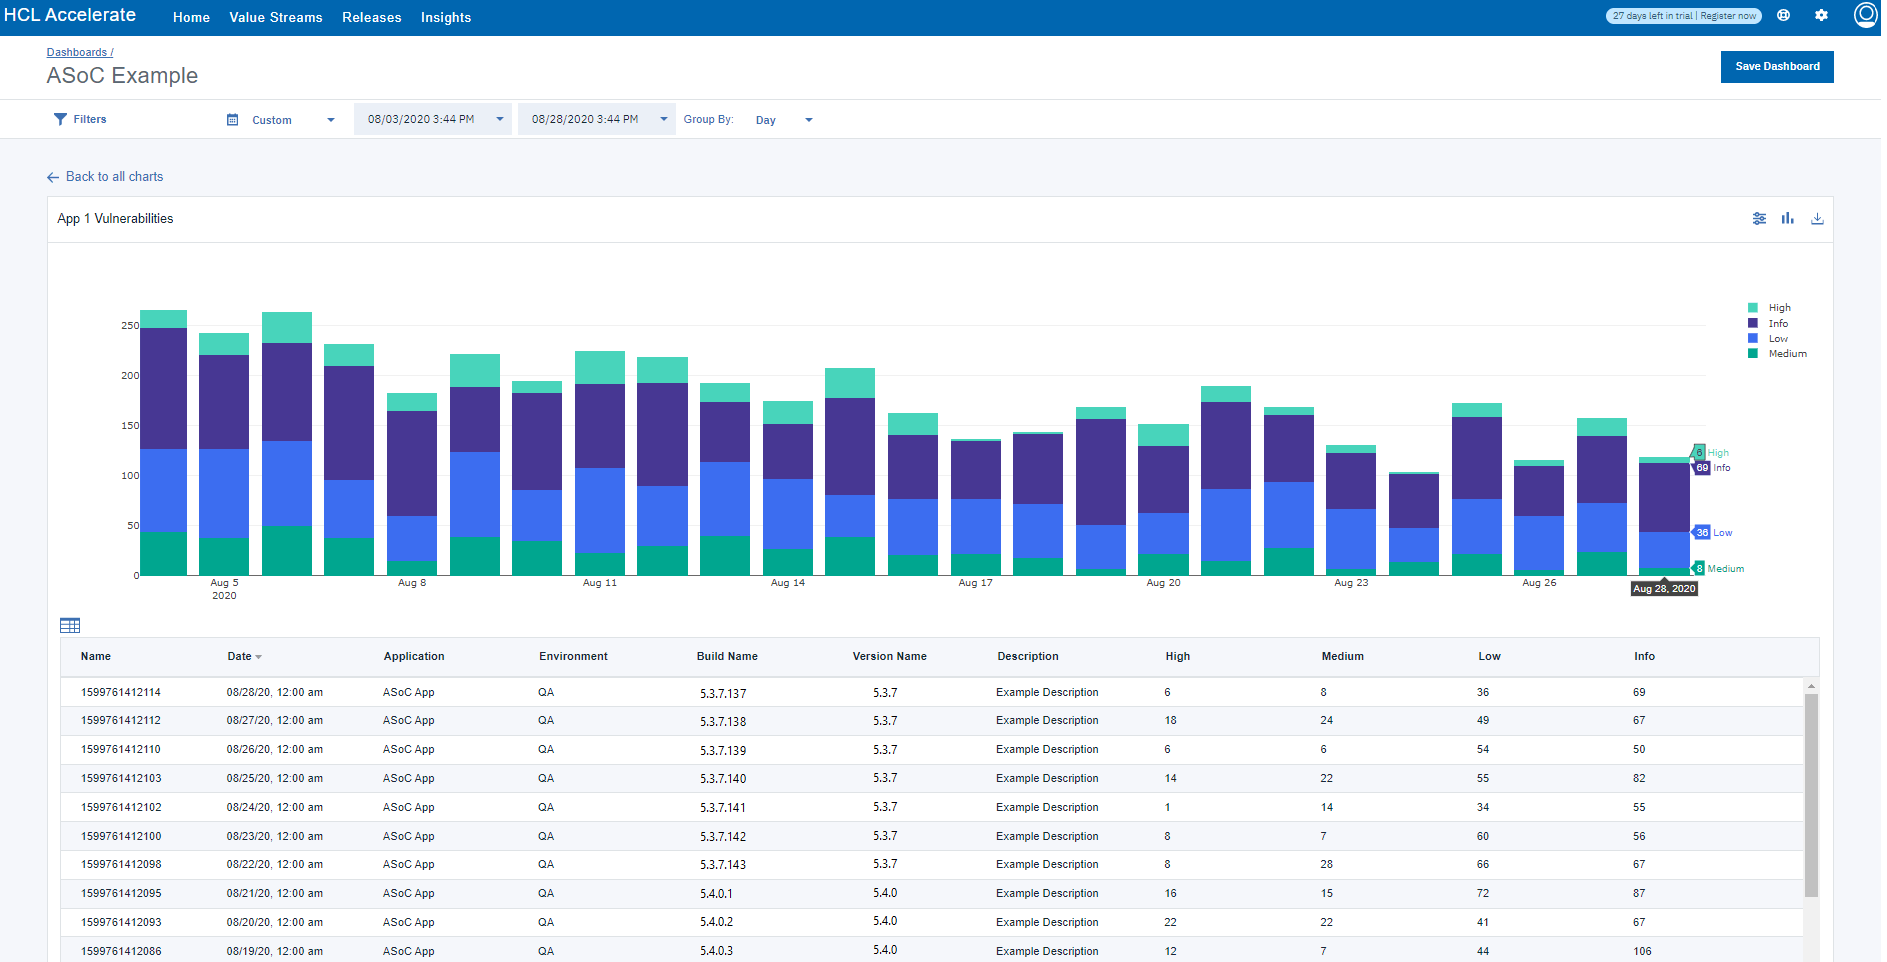Open the help lifebuoy icon

tap(1783, 16)
